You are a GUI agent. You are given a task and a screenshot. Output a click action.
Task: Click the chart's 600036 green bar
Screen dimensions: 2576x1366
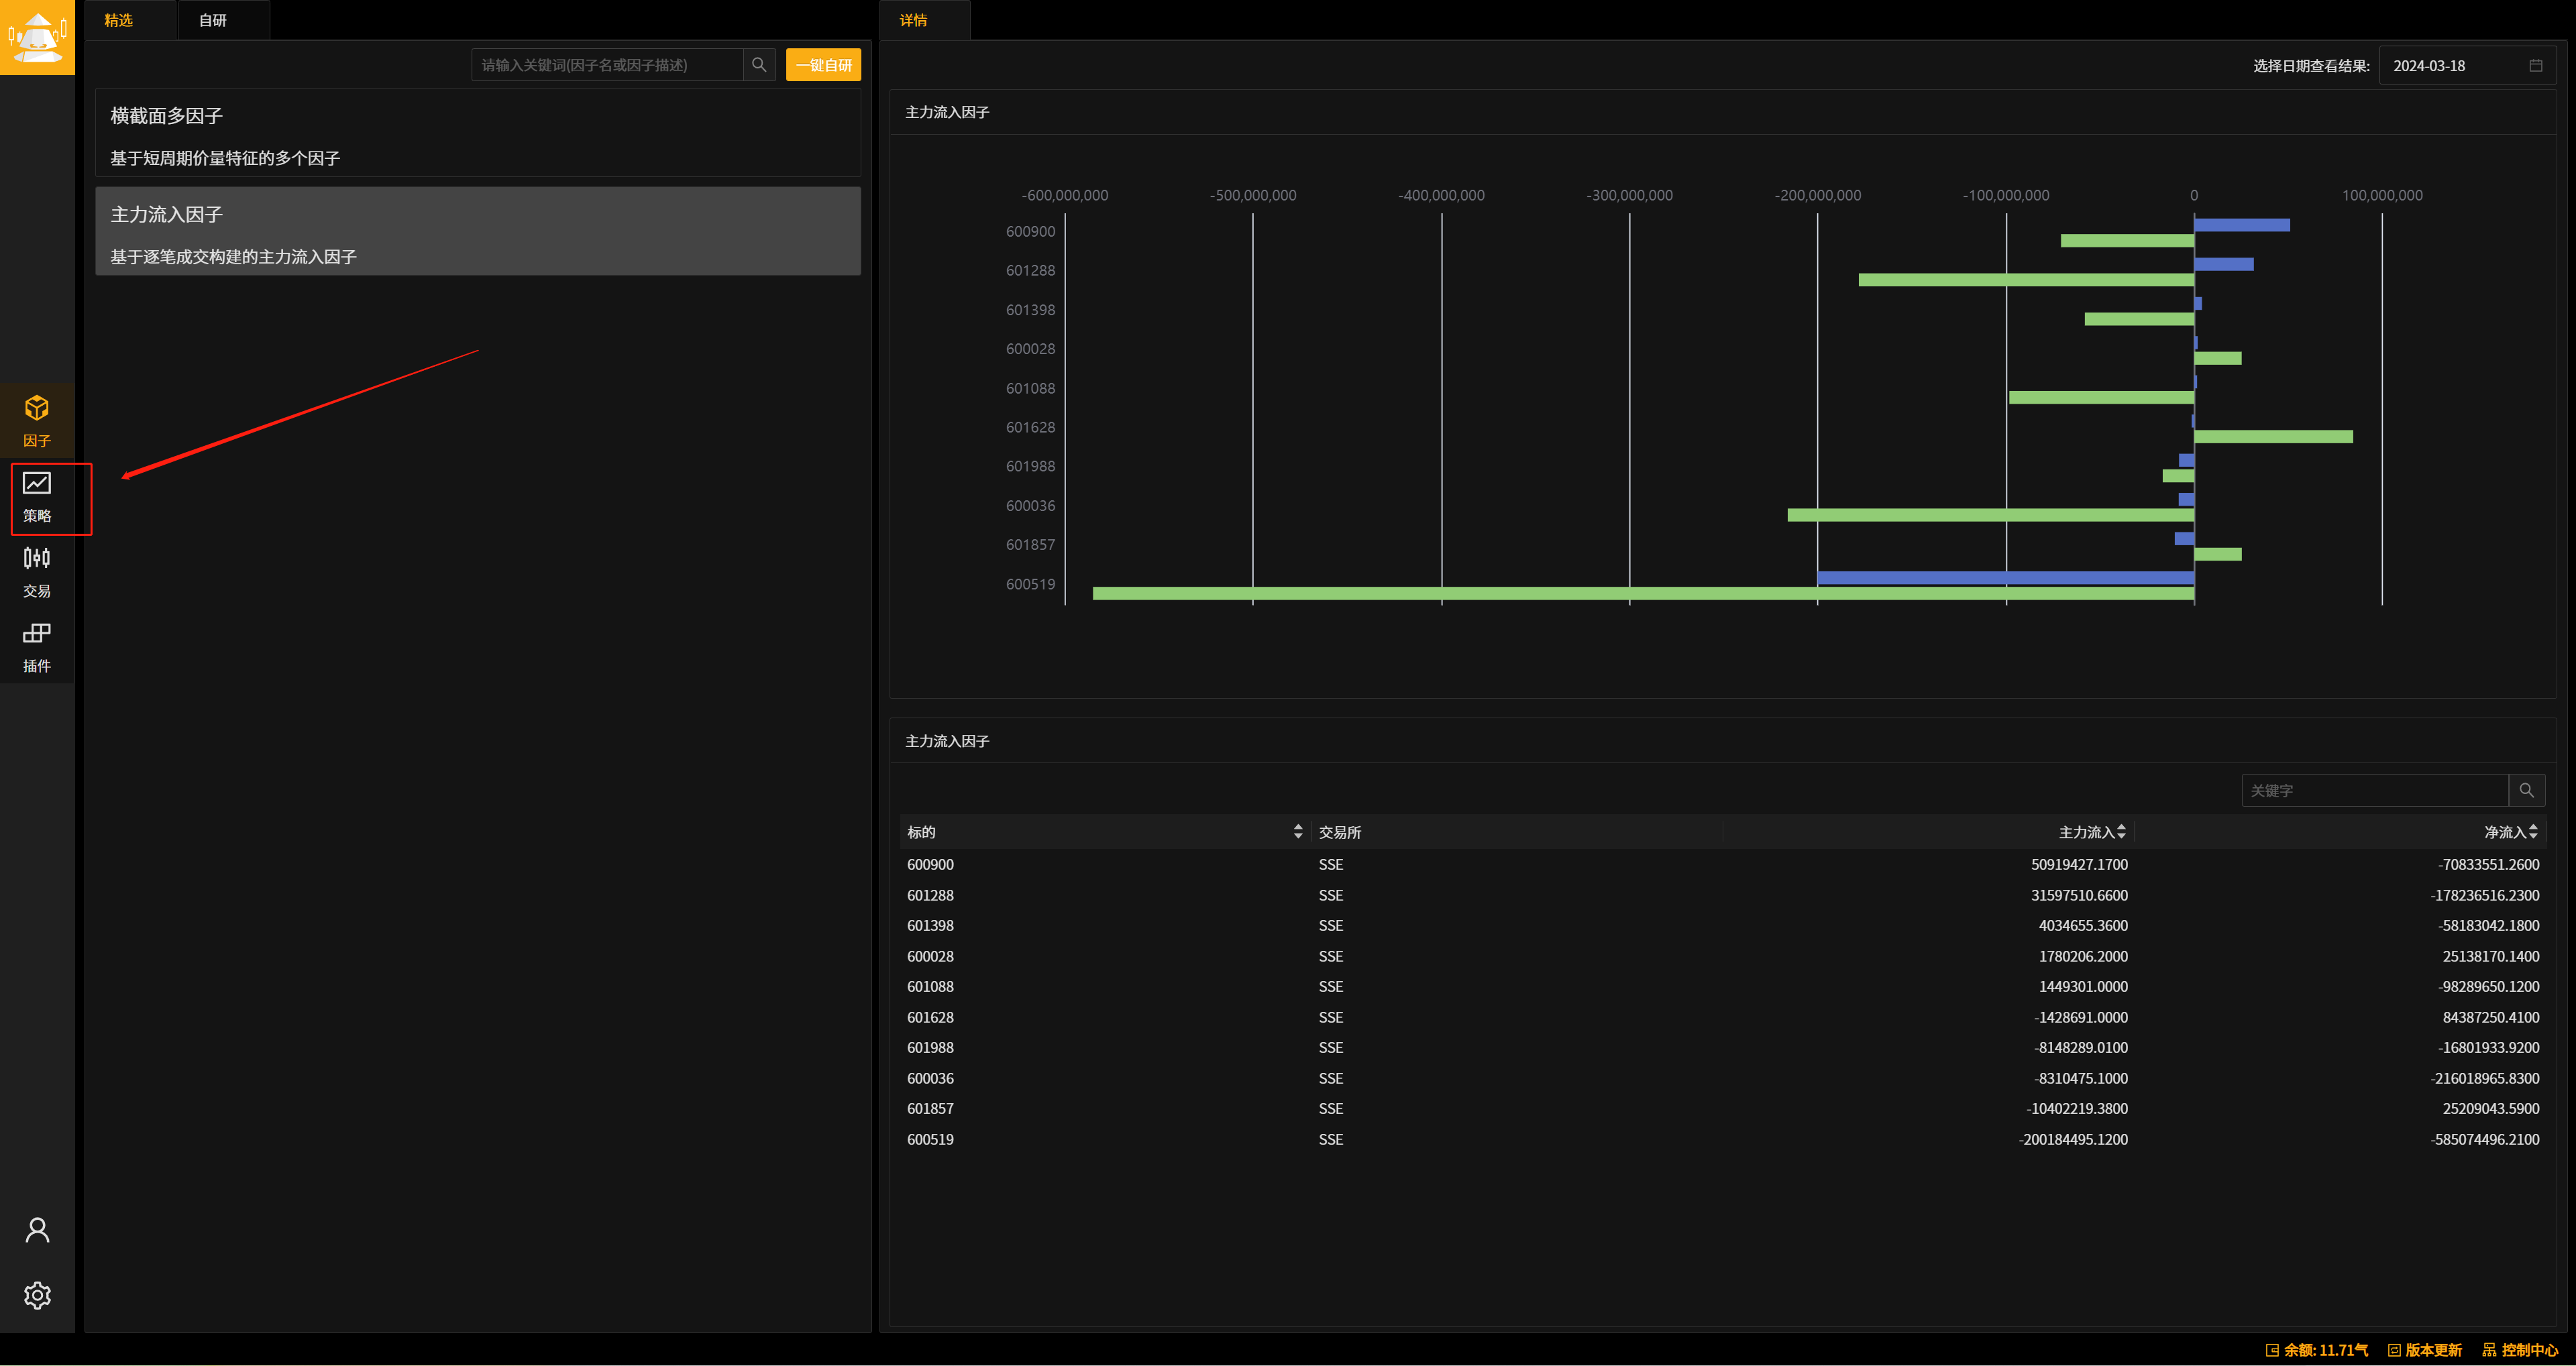1991,515
